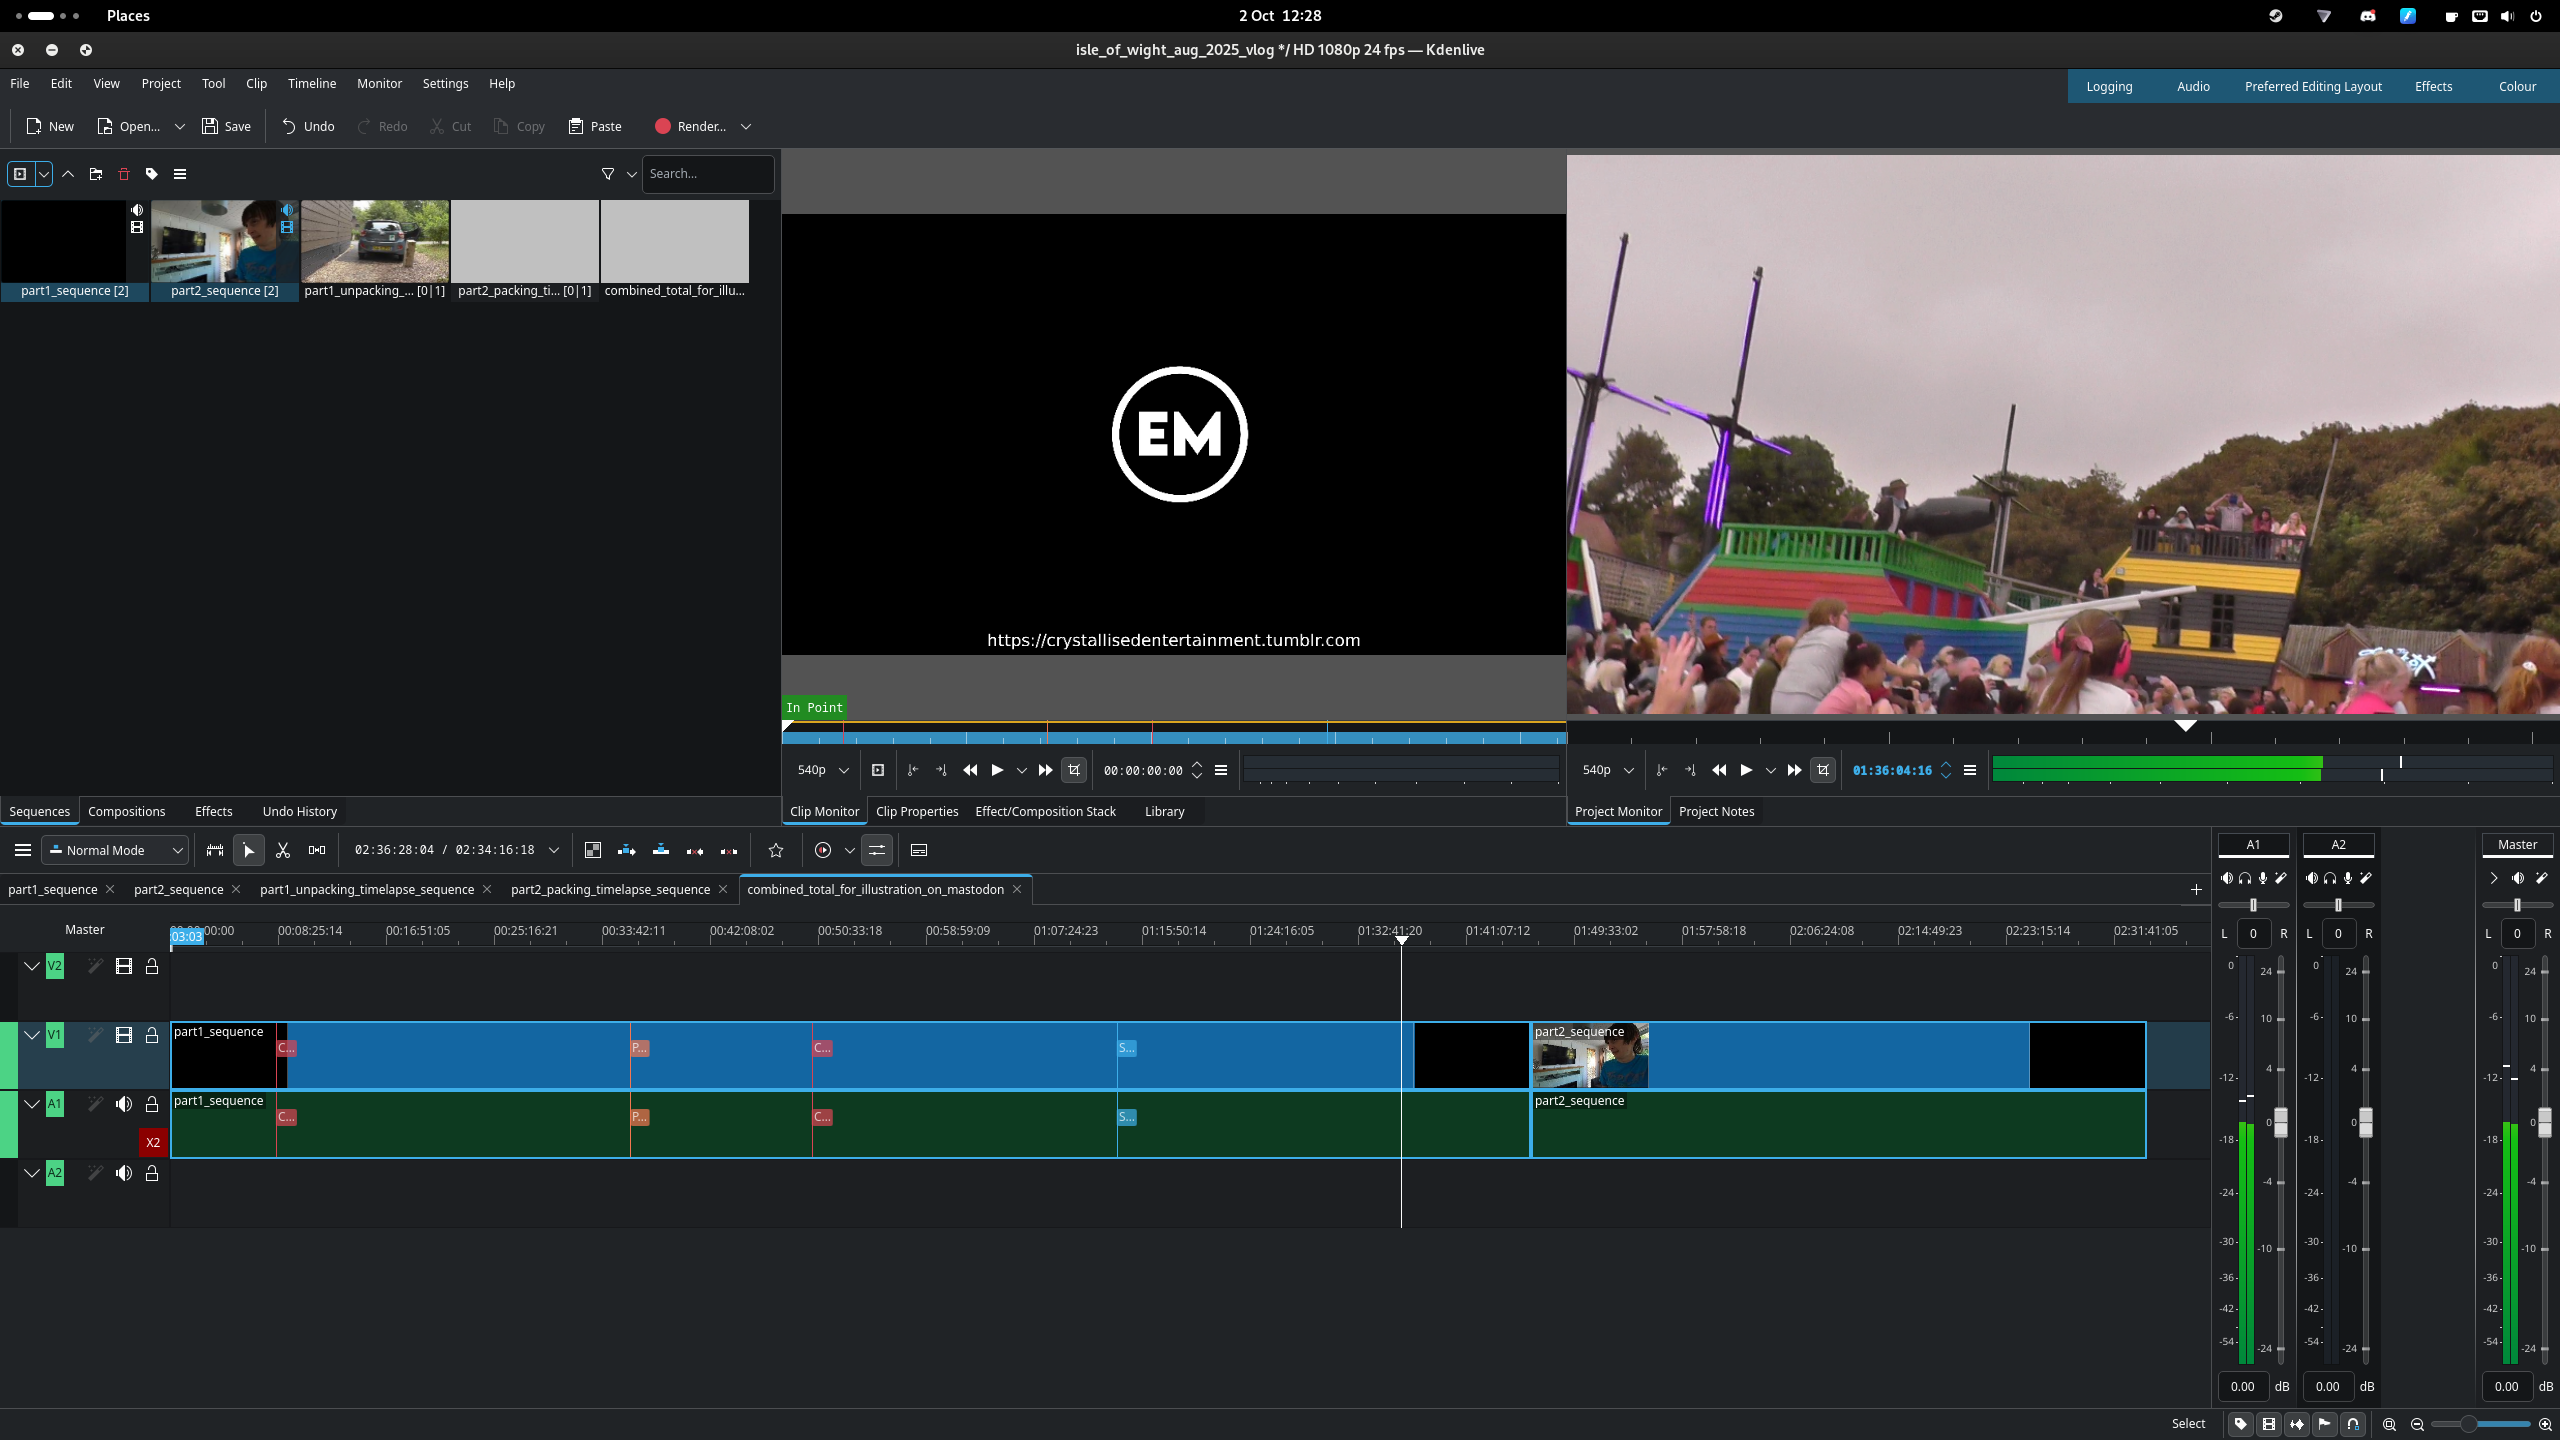Open clip monitor 540p resolution dropdown
This screenshot has height=1440, width=2560.
[822, 770]
